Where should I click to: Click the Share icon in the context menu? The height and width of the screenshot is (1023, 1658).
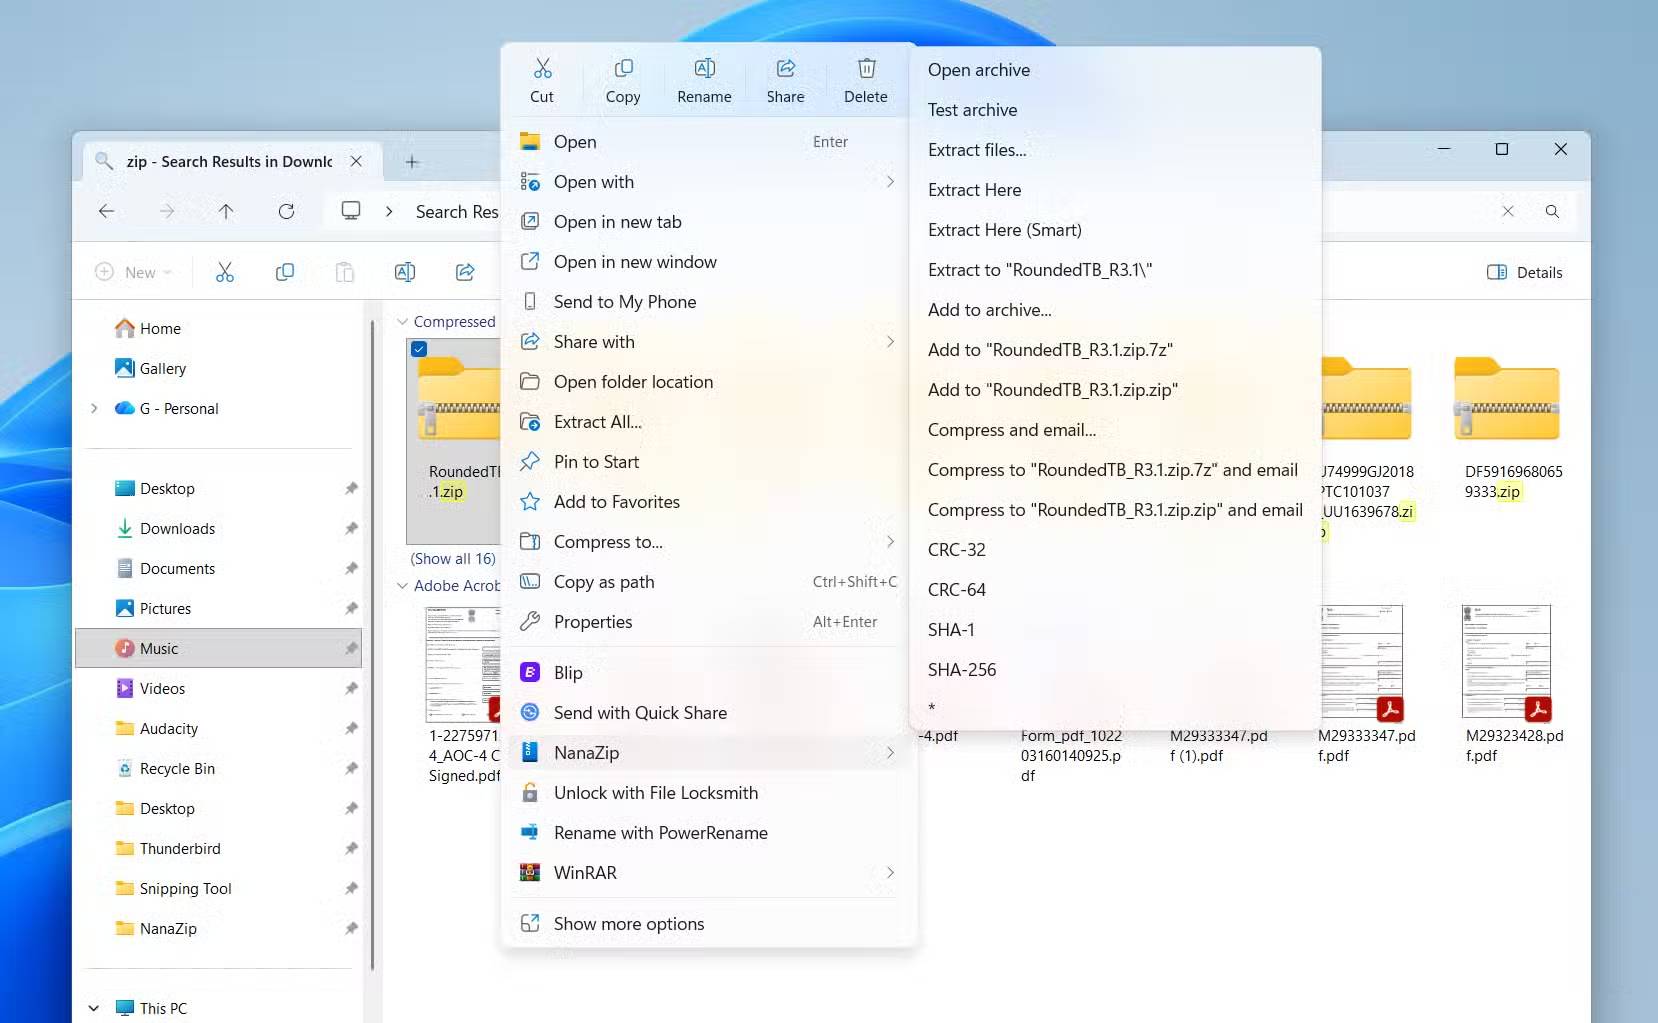784,78
